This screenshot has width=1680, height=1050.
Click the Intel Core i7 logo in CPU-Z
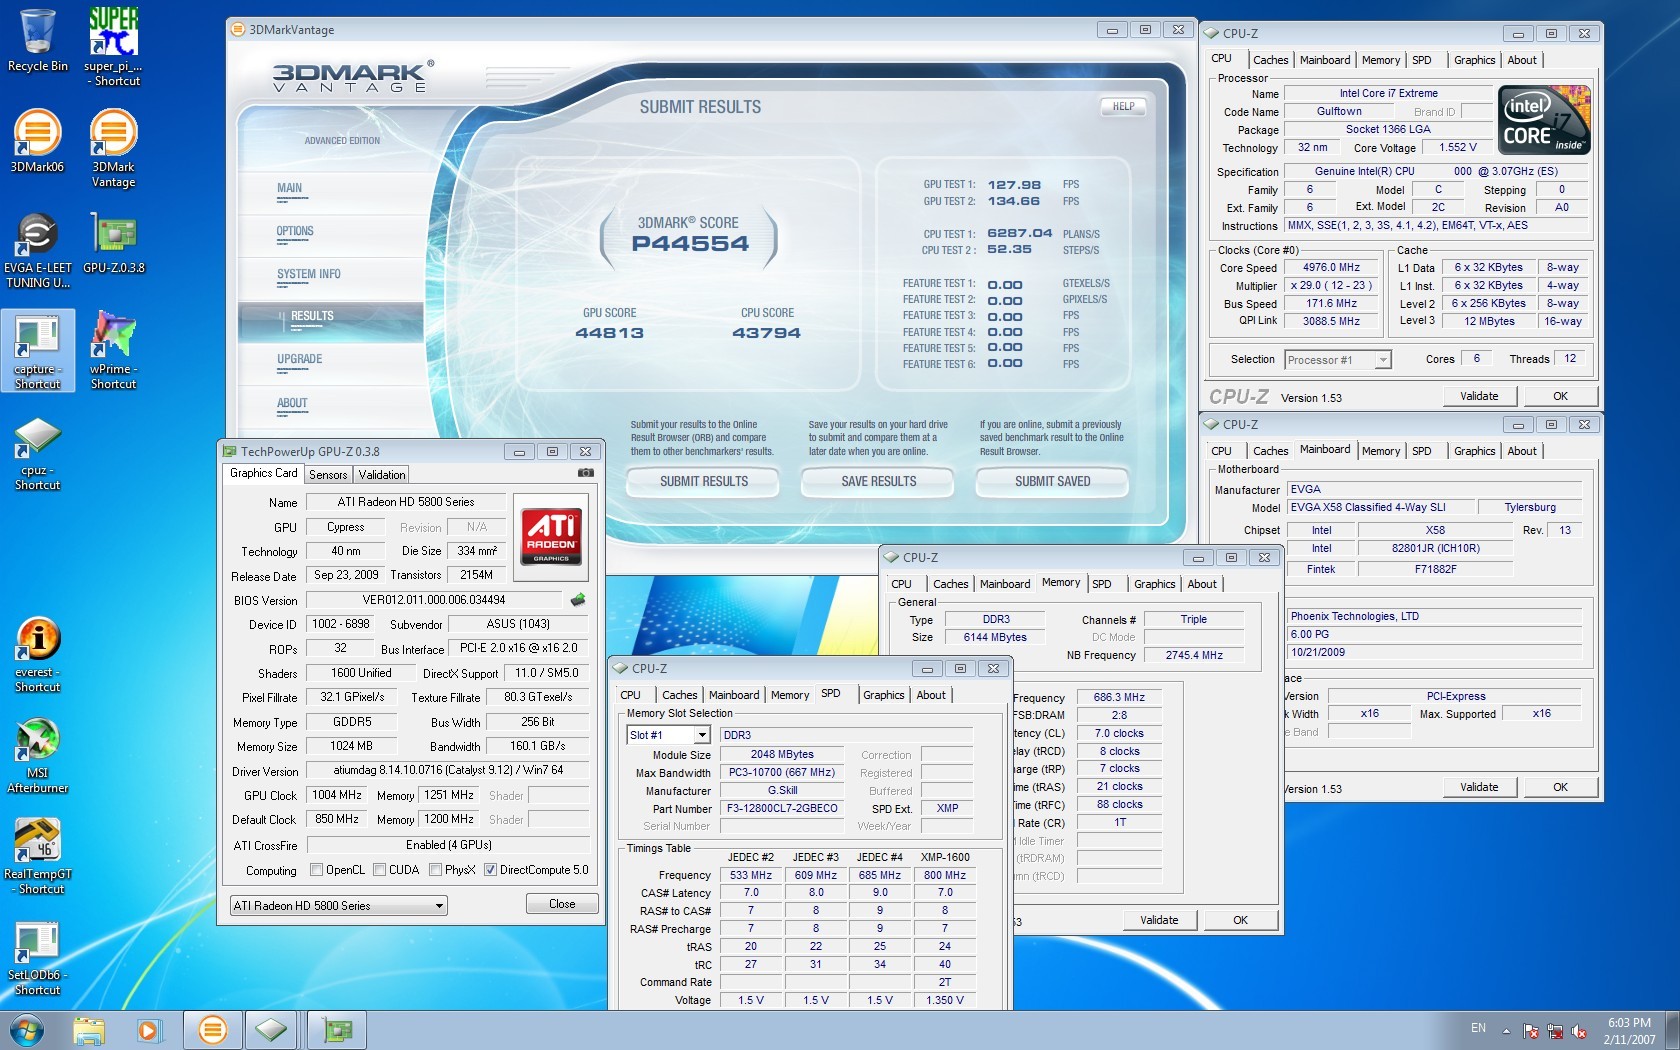click(x=1544, y=120)
